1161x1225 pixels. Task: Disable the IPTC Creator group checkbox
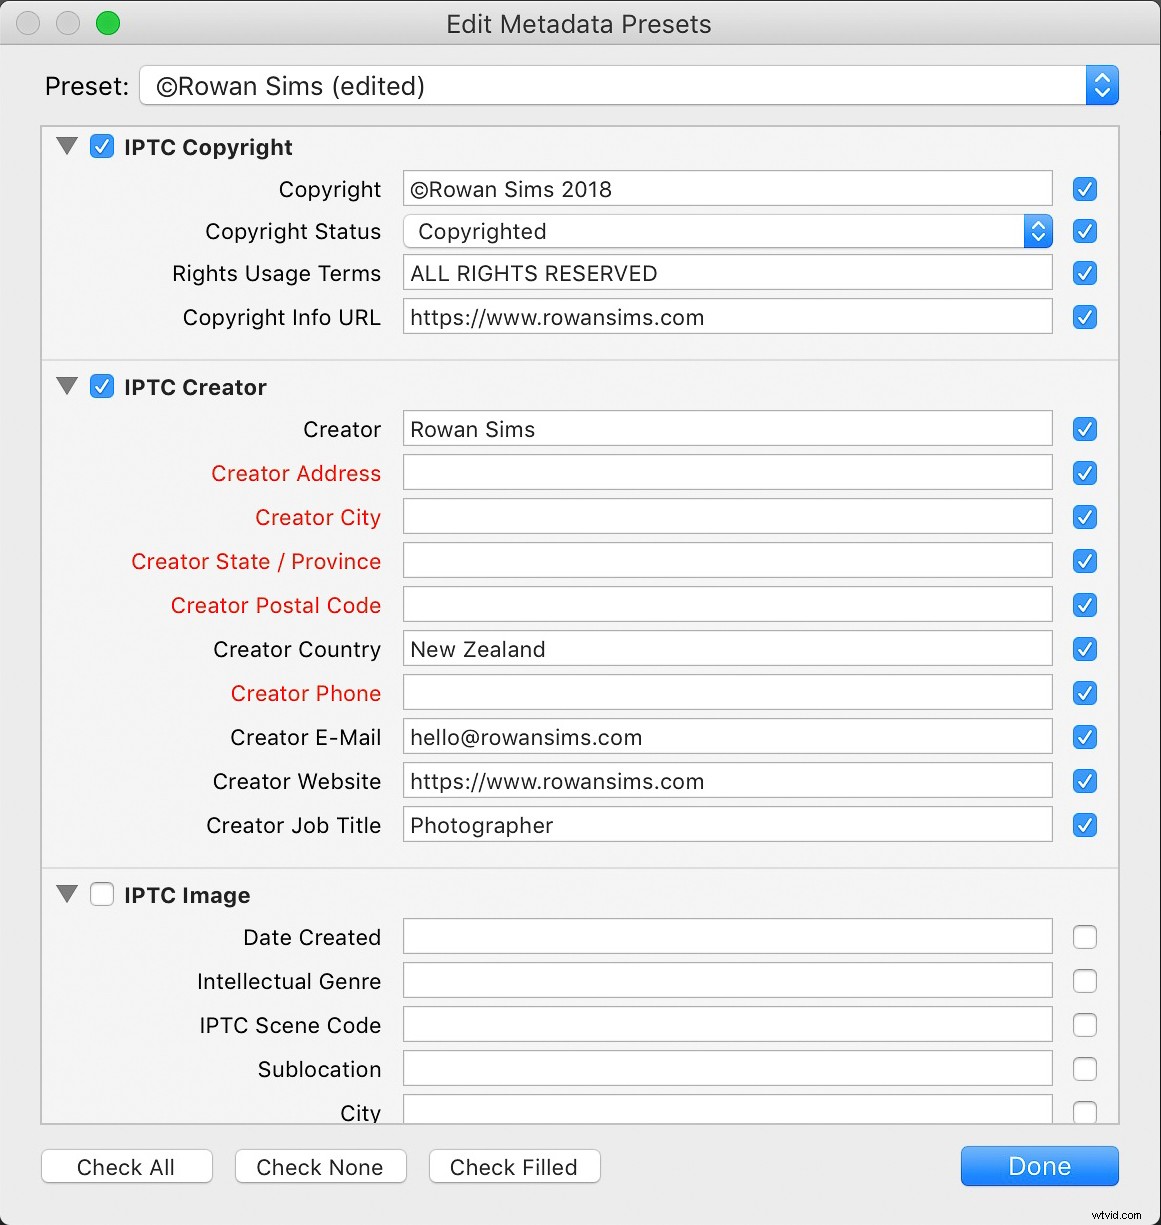click(x=102, y=386)
